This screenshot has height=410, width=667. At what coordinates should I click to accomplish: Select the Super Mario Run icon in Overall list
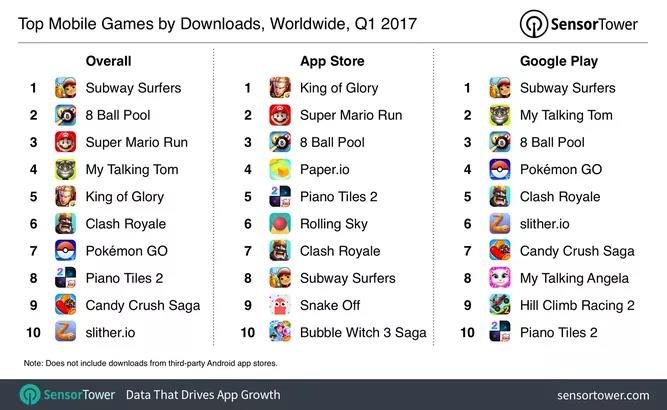pos(66,142)
